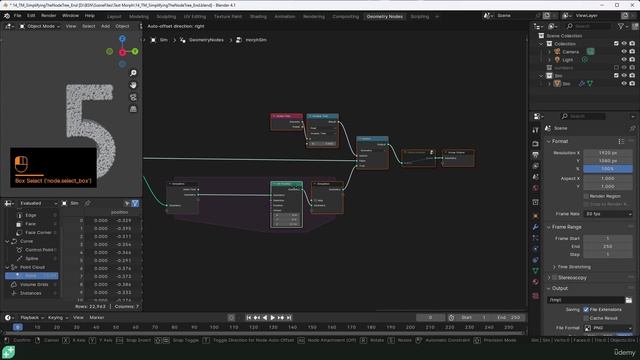Toggle camera view icon in 3D viewport
The image size is (640, 360).
(133, 97)
